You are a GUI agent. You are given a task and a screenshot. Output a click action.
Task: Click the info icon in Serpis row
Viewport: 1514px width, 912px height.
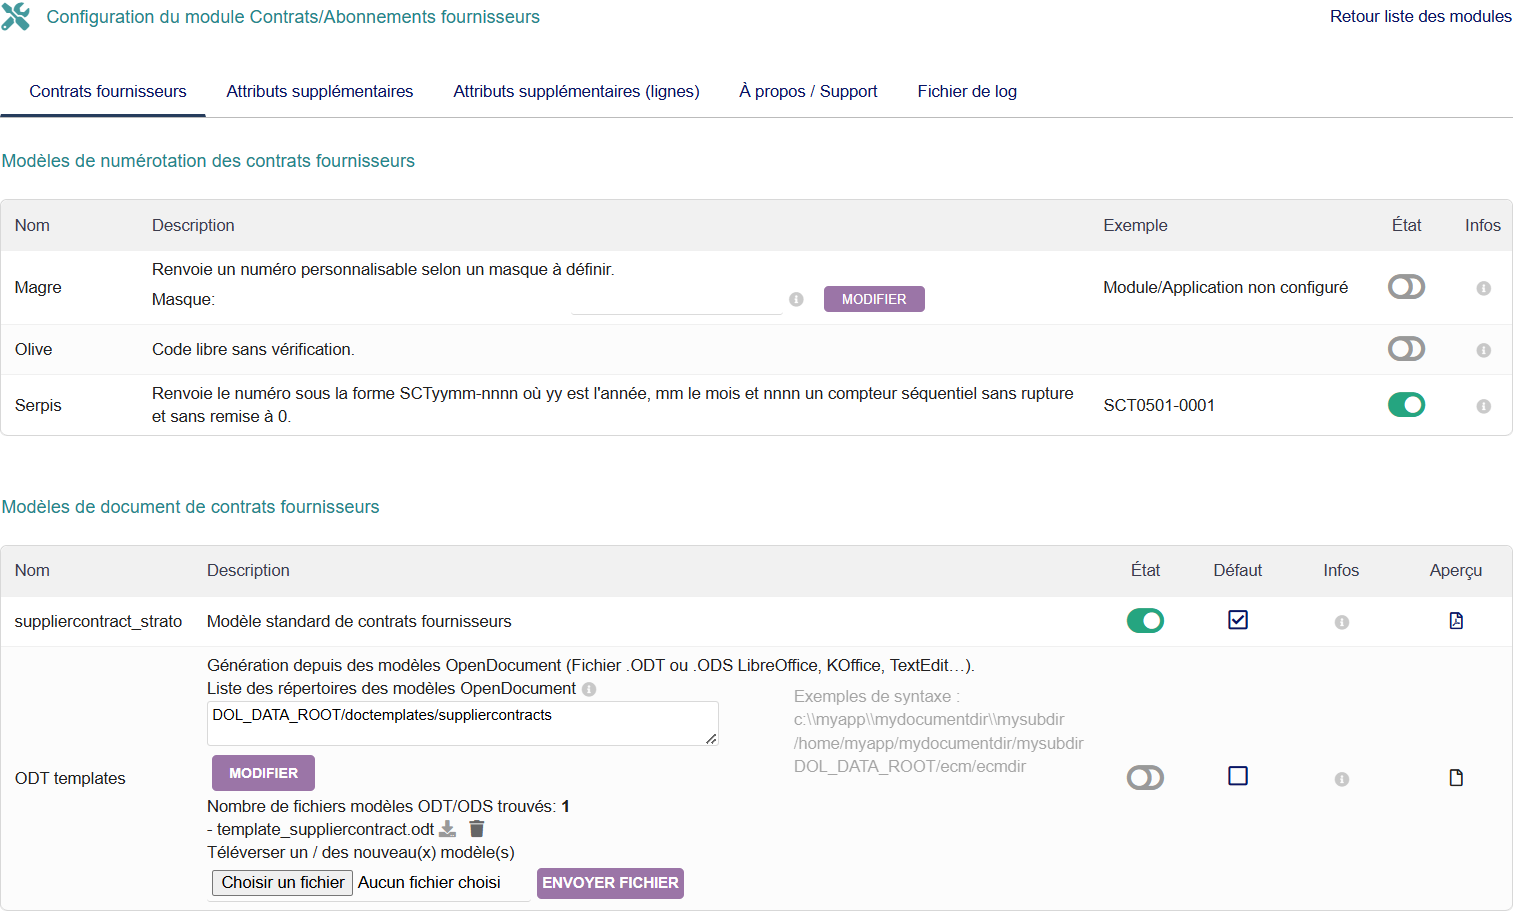point(1483,406)
